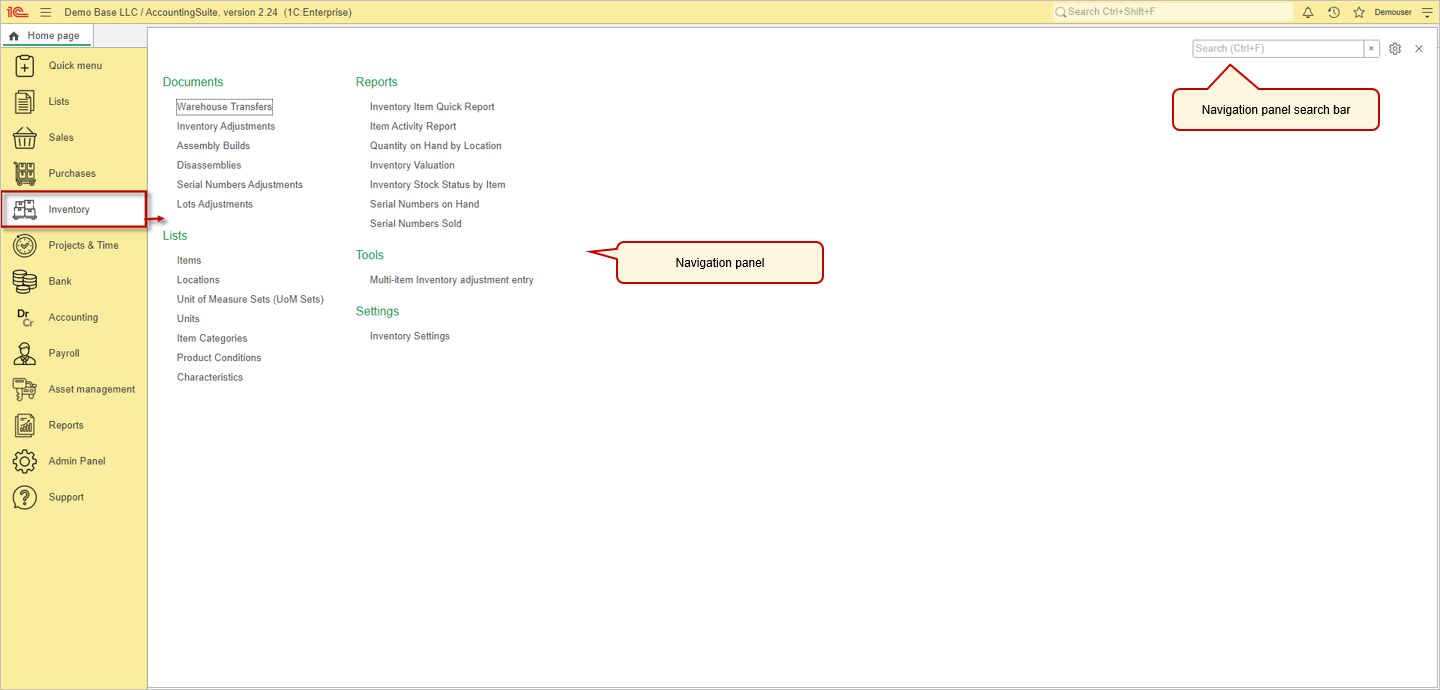Open Warehouse Transfers document list

click(224, 106)
